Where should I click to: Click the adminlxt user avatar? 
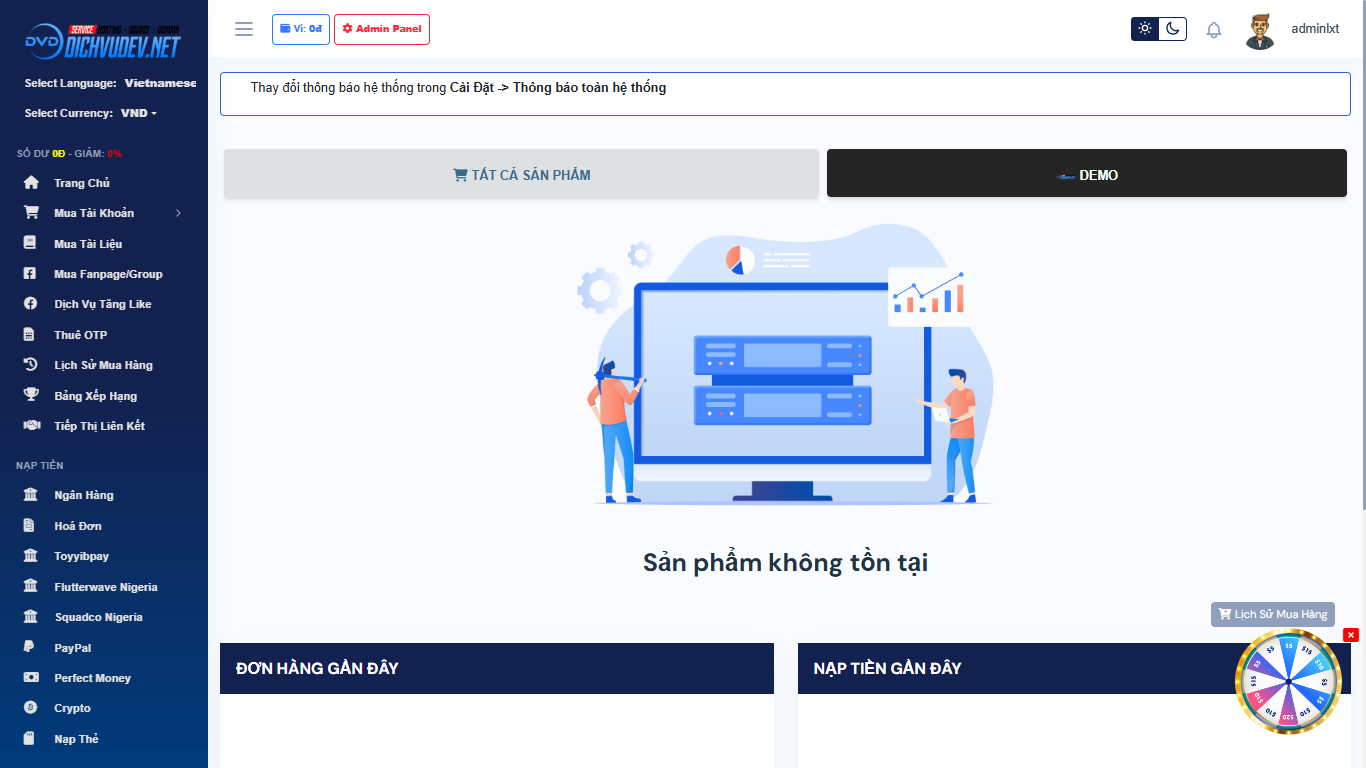click(x=1260, y=30)
